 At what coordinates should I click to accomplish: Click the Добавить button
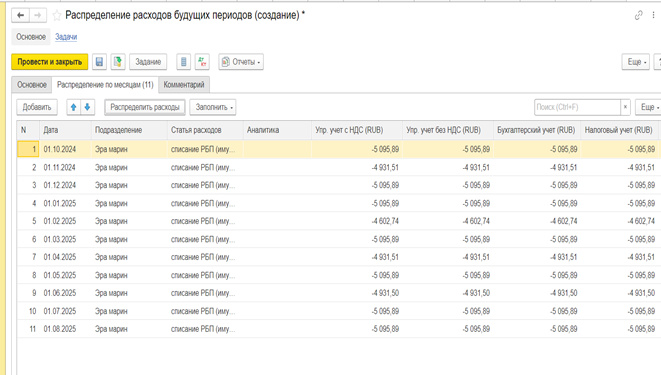click(x=37, y=107)
